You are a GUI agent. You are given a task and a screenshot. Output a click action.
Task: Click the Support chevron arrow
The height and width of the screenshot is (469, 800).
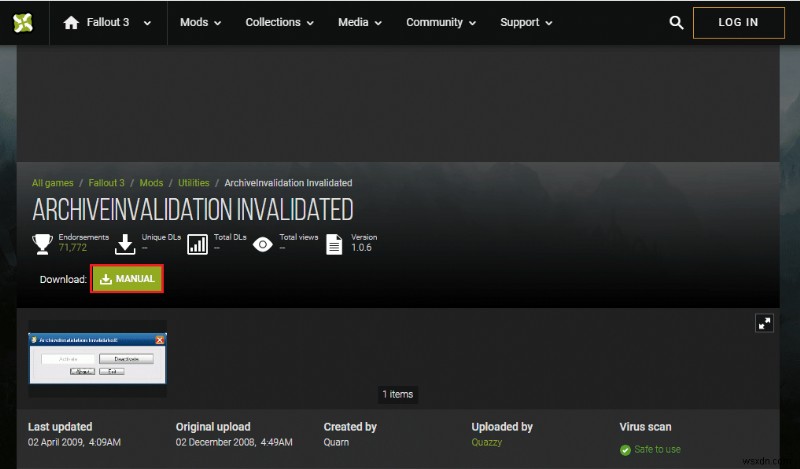pyautogui.click(x=549, y=23)
